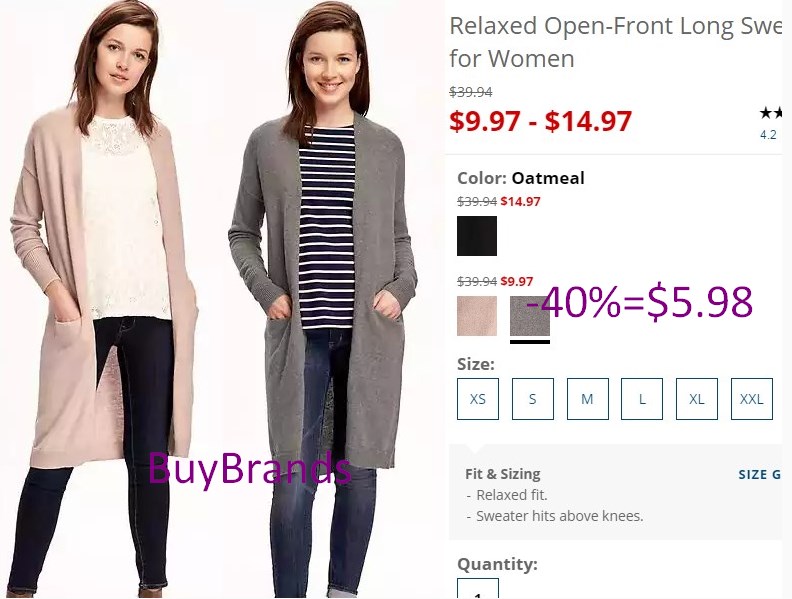792x599 pixels.
Task: Choose size XXL
Action: point(752,399)
